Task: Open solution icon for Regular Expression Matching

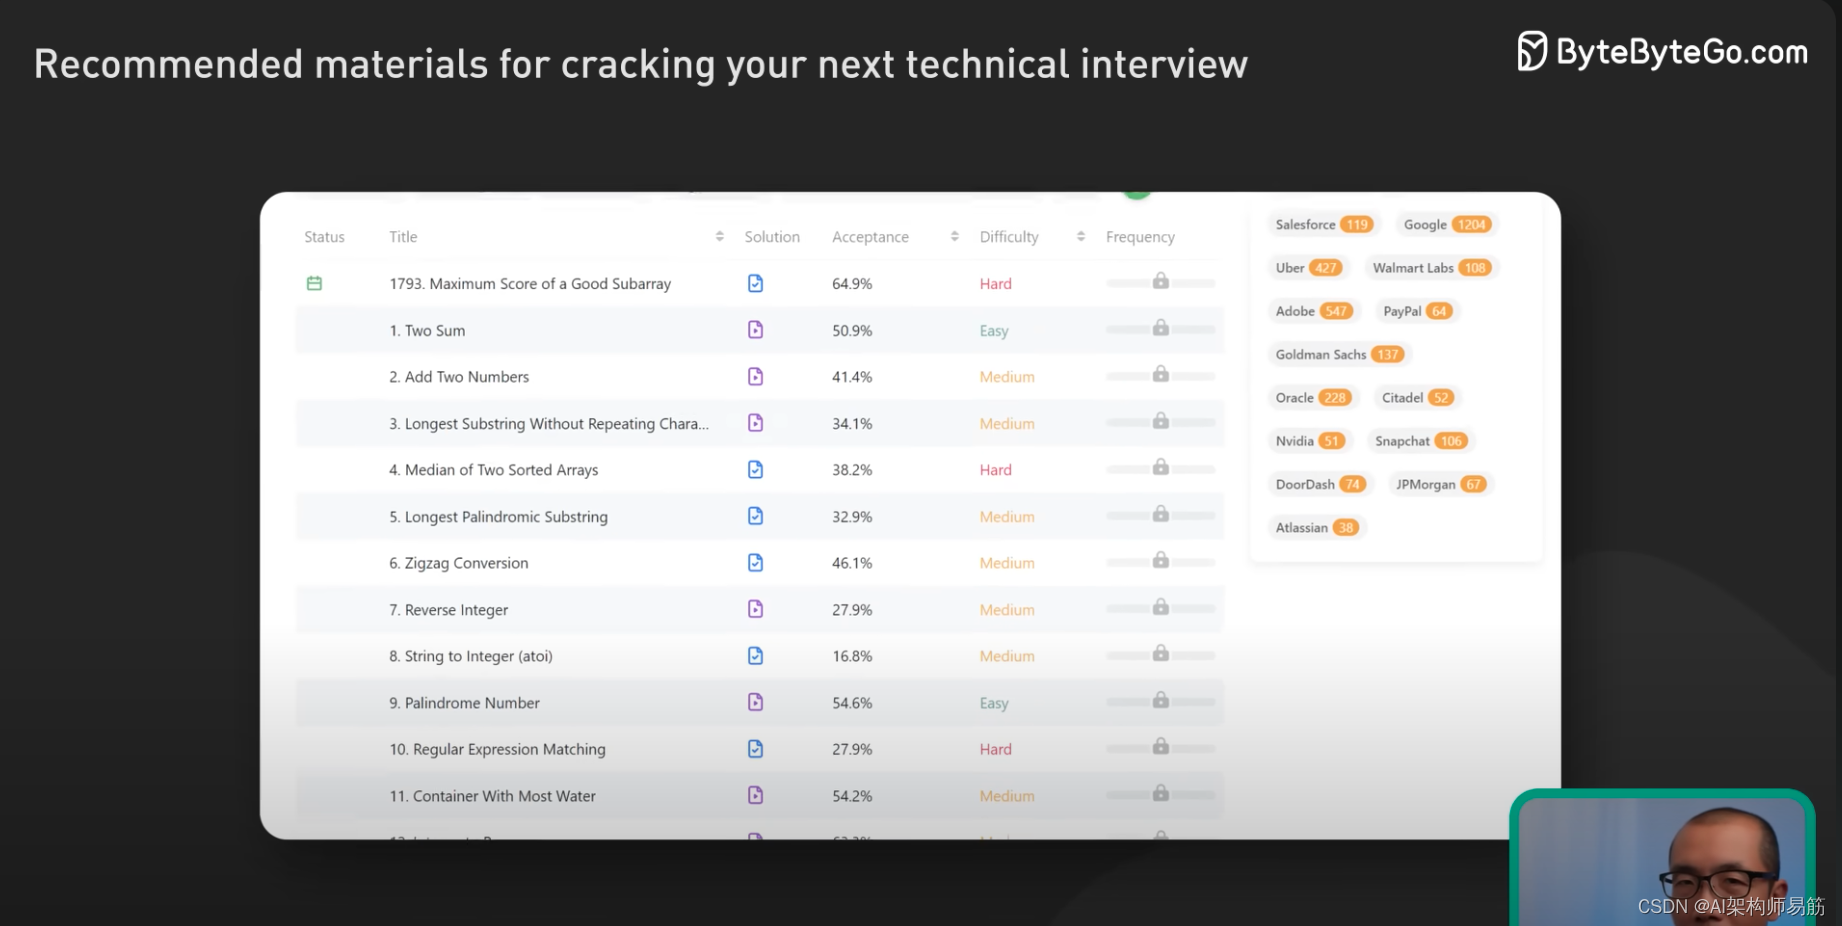Action: (755, 749)
